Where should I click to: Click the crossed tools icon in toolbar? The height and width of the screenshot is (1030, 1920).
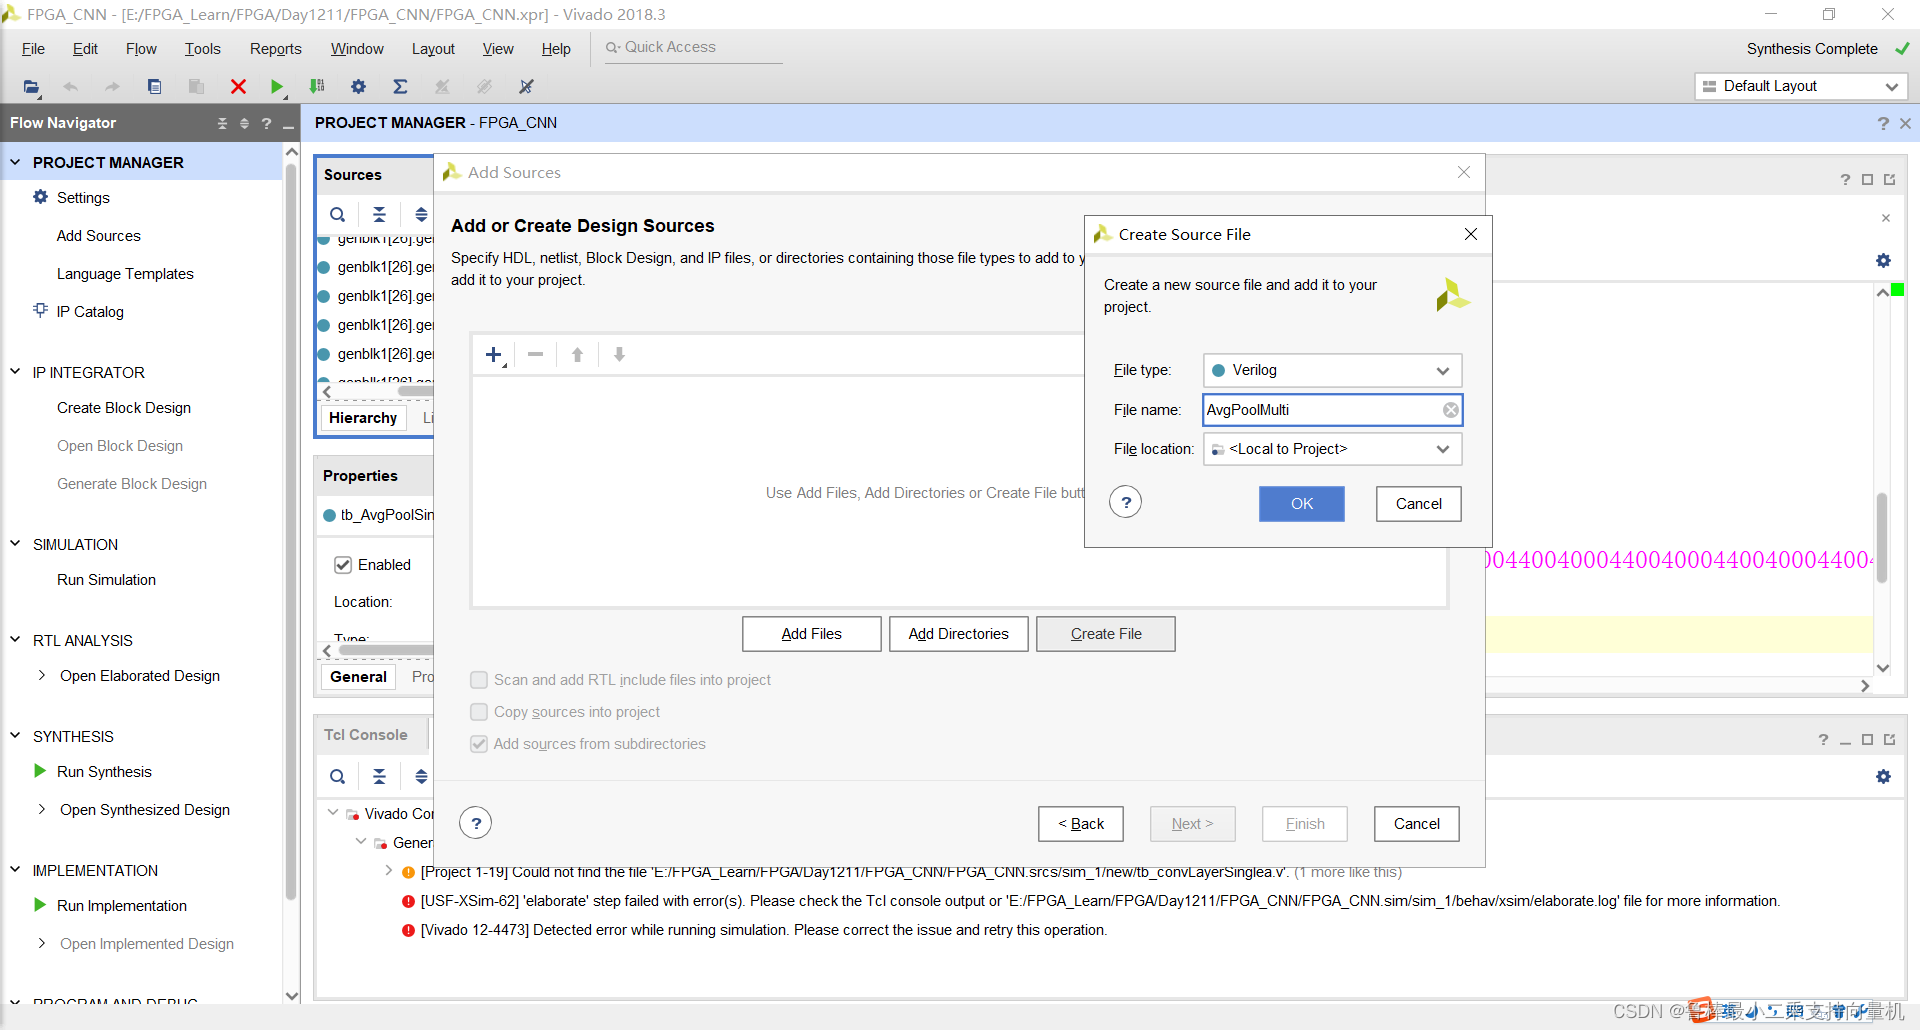tap(526, 87)
